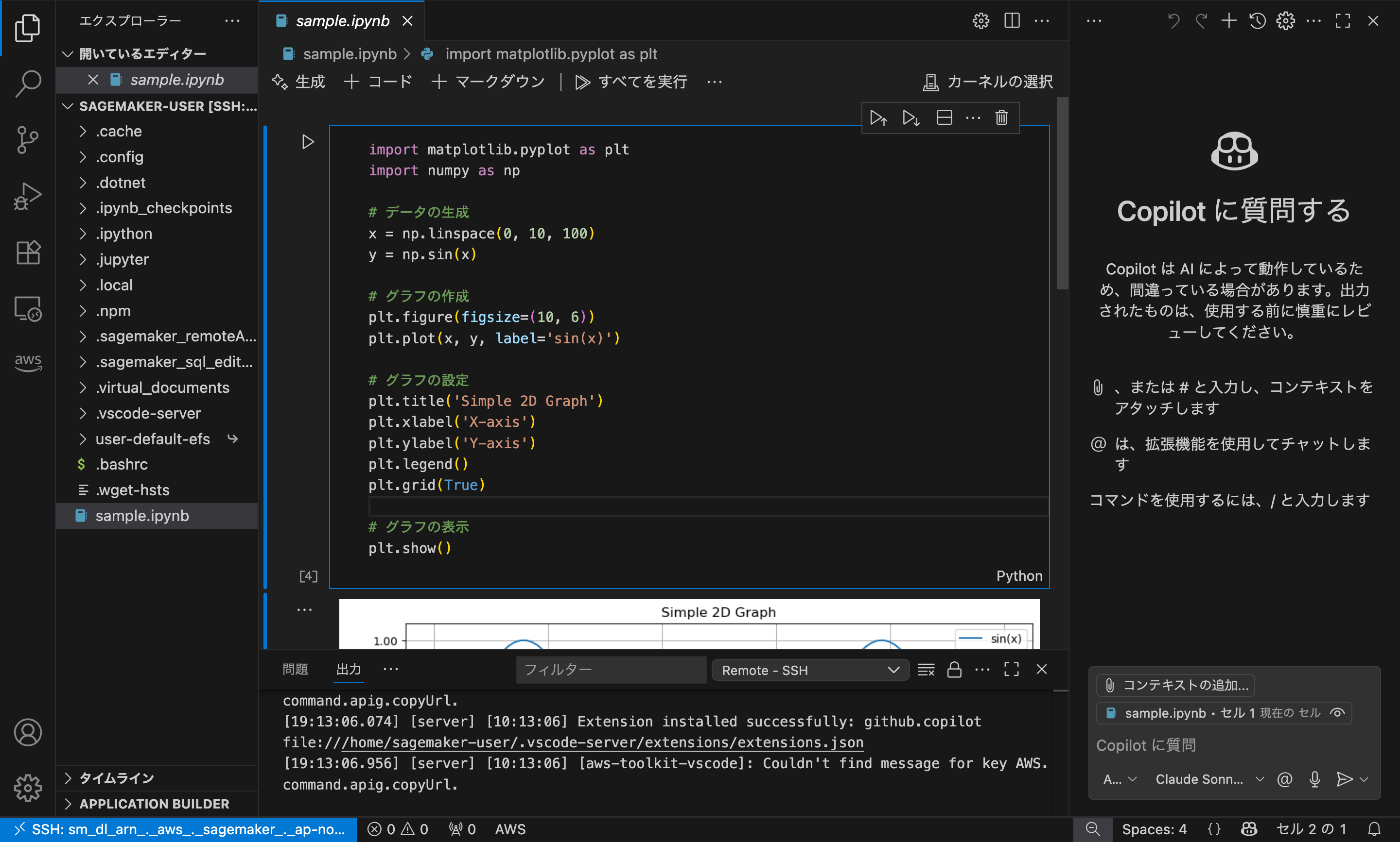Image resolution: width=1400 pixels, height=842 pixels.
Task: Split the cell using the cell toolbar
Action: [943, 118]
